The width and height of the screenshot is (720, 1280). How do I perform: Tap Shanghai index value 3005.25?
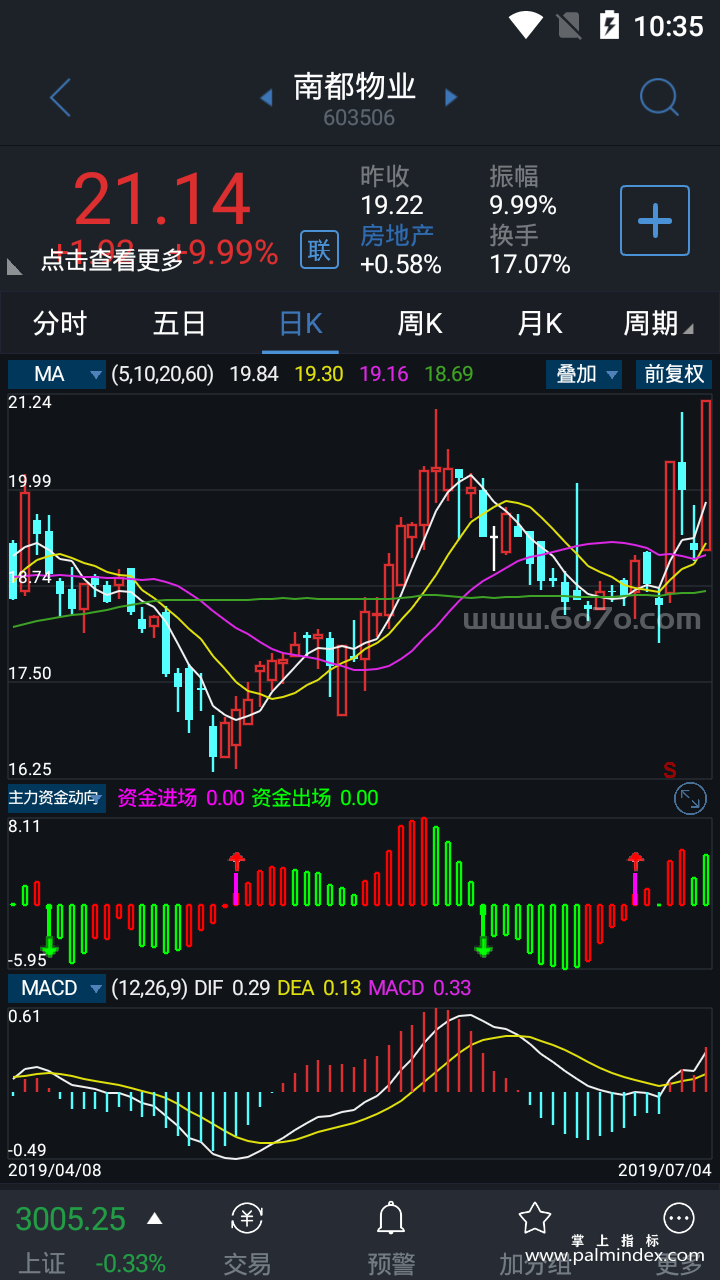pyautogui.click(x=71, y=1219)
